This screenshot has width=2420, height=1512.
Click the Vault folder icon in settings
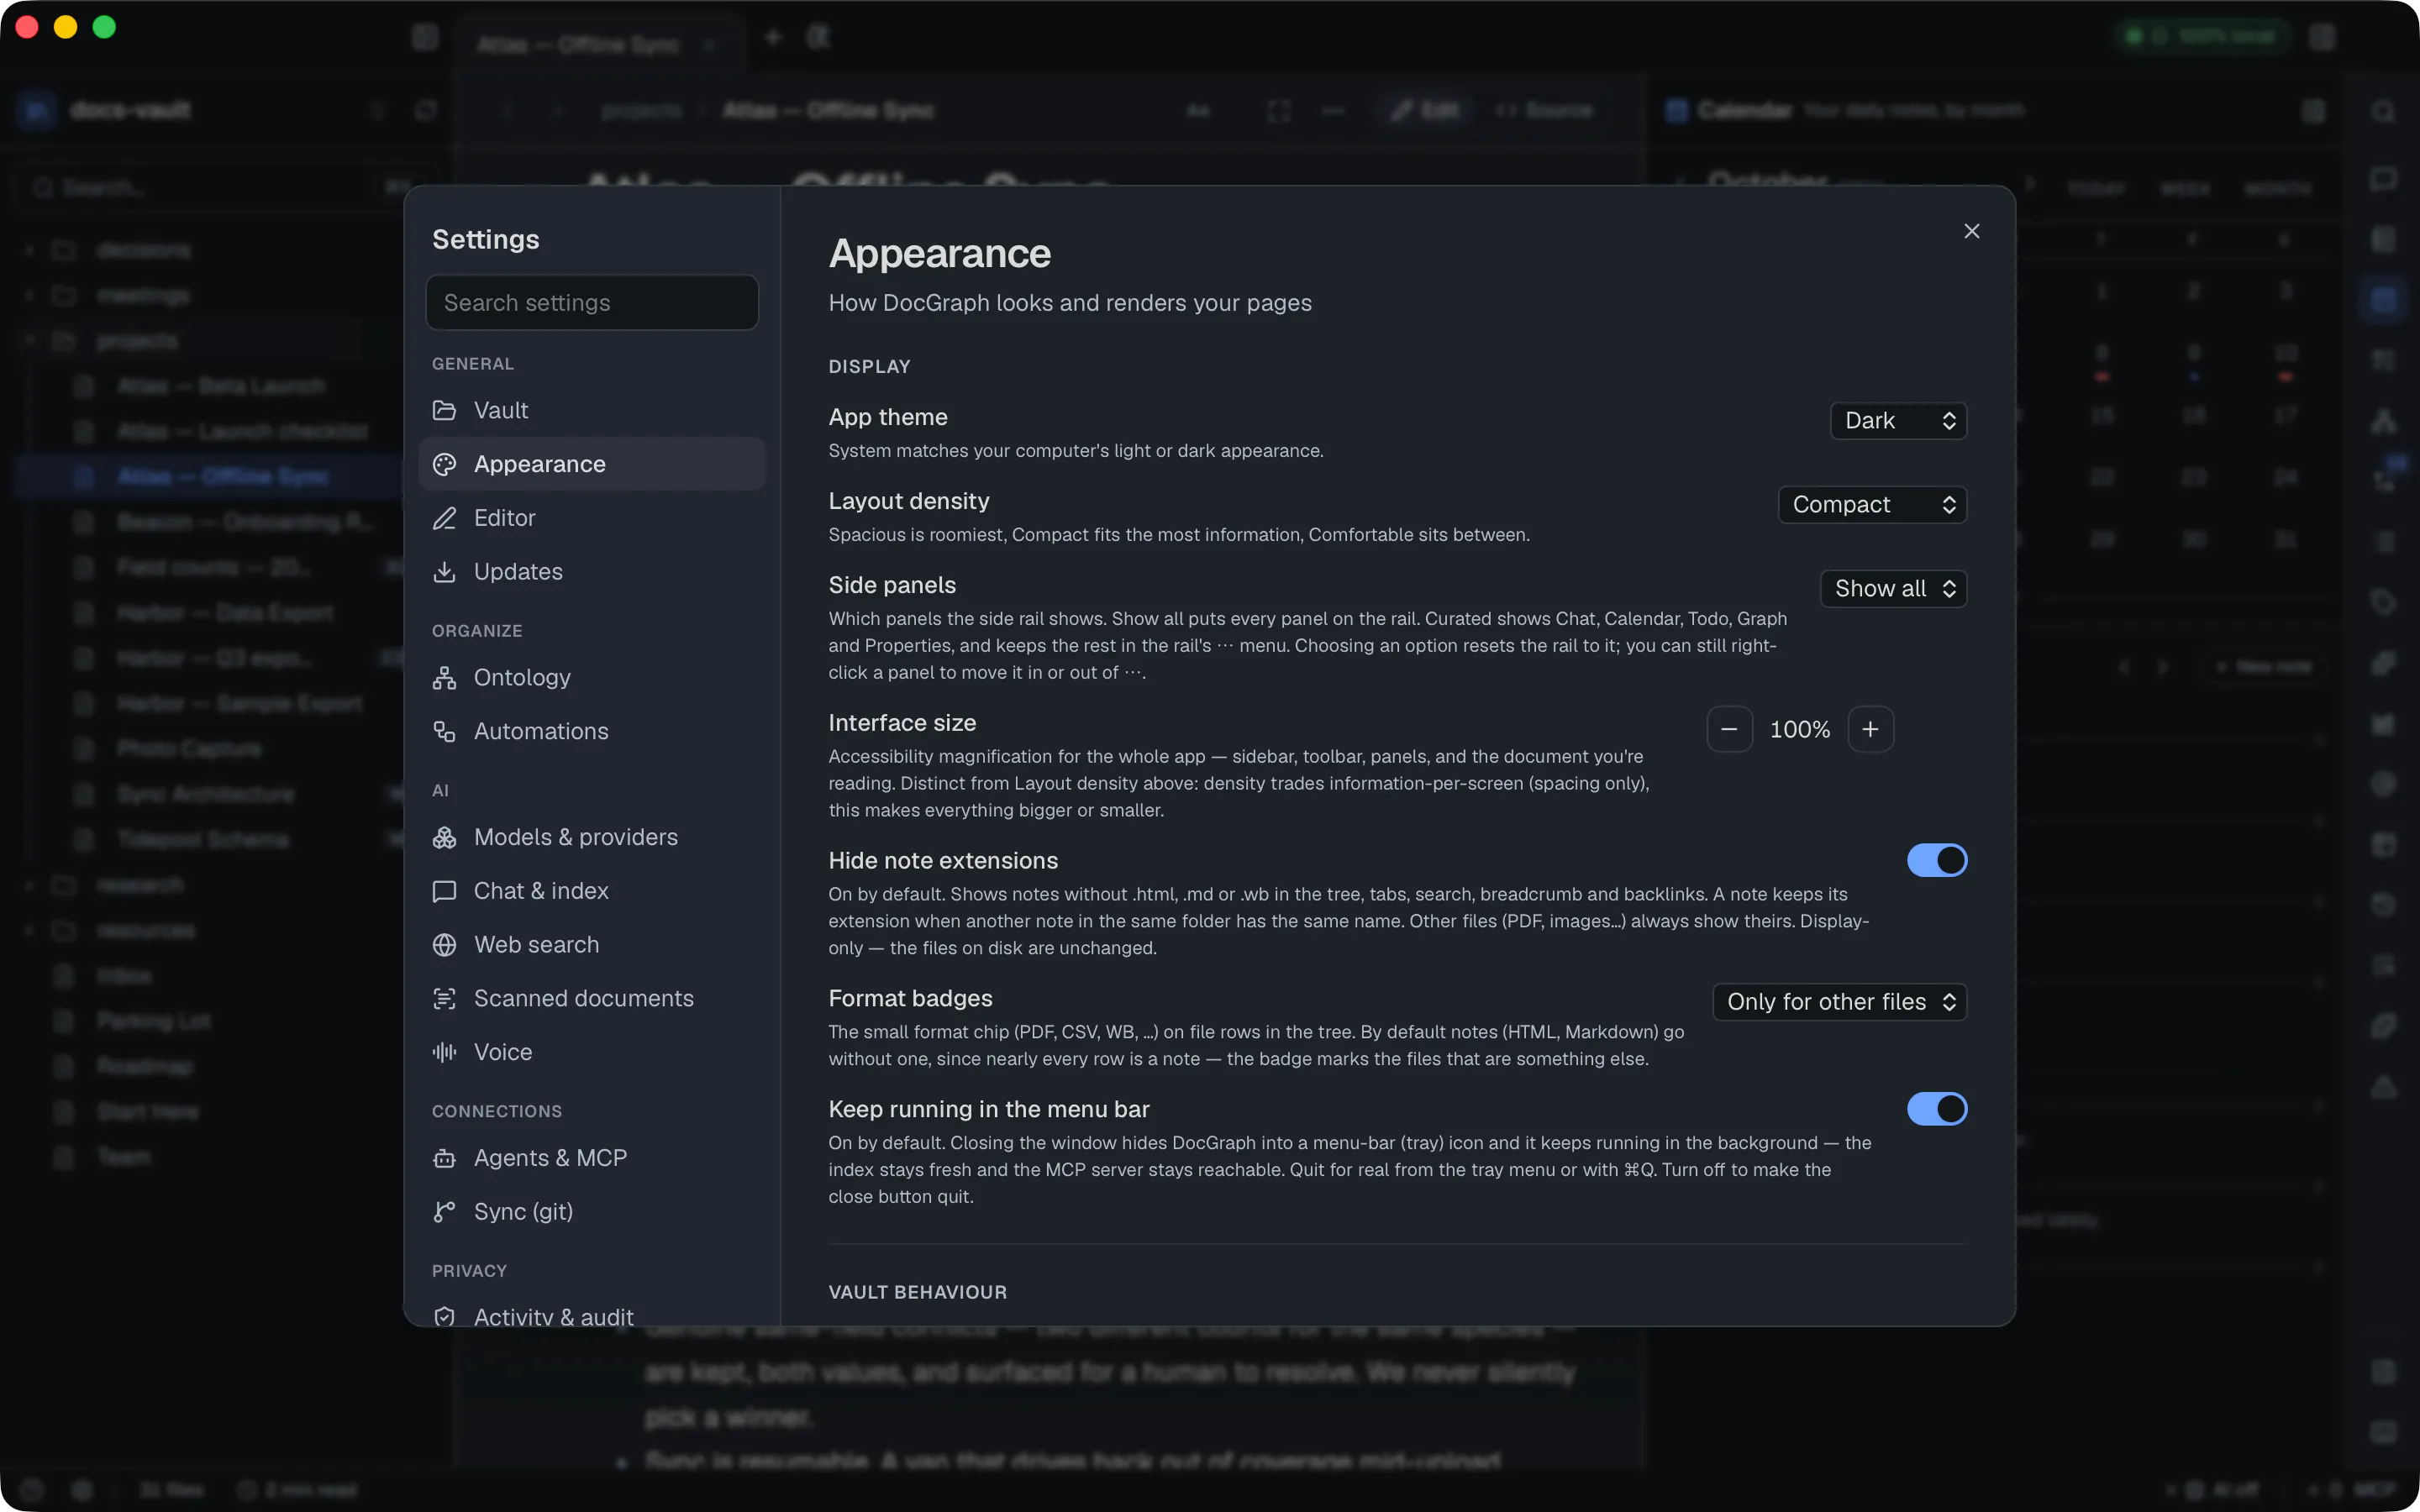point(444,410)
